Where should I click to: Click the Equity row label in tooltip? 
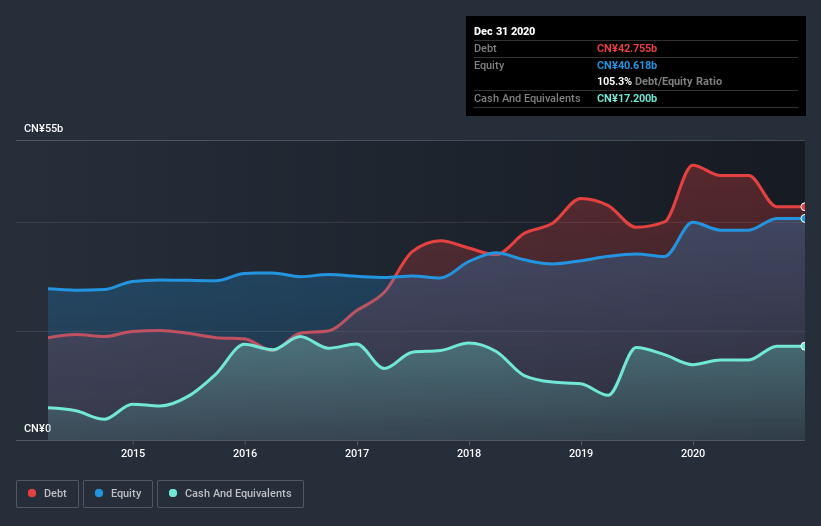[489, 65]
